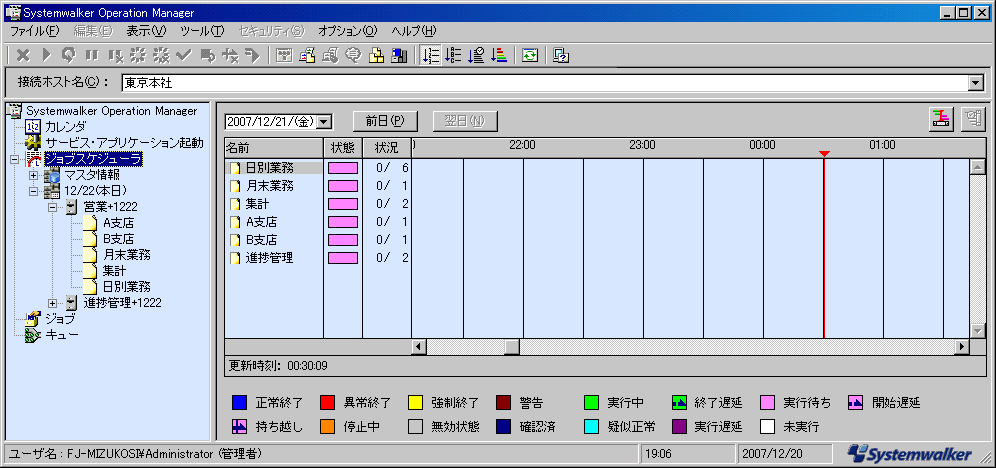This screenshot has height=468, width=996.
Task: Open the オプション(O) menu
Action: point(347,30)
